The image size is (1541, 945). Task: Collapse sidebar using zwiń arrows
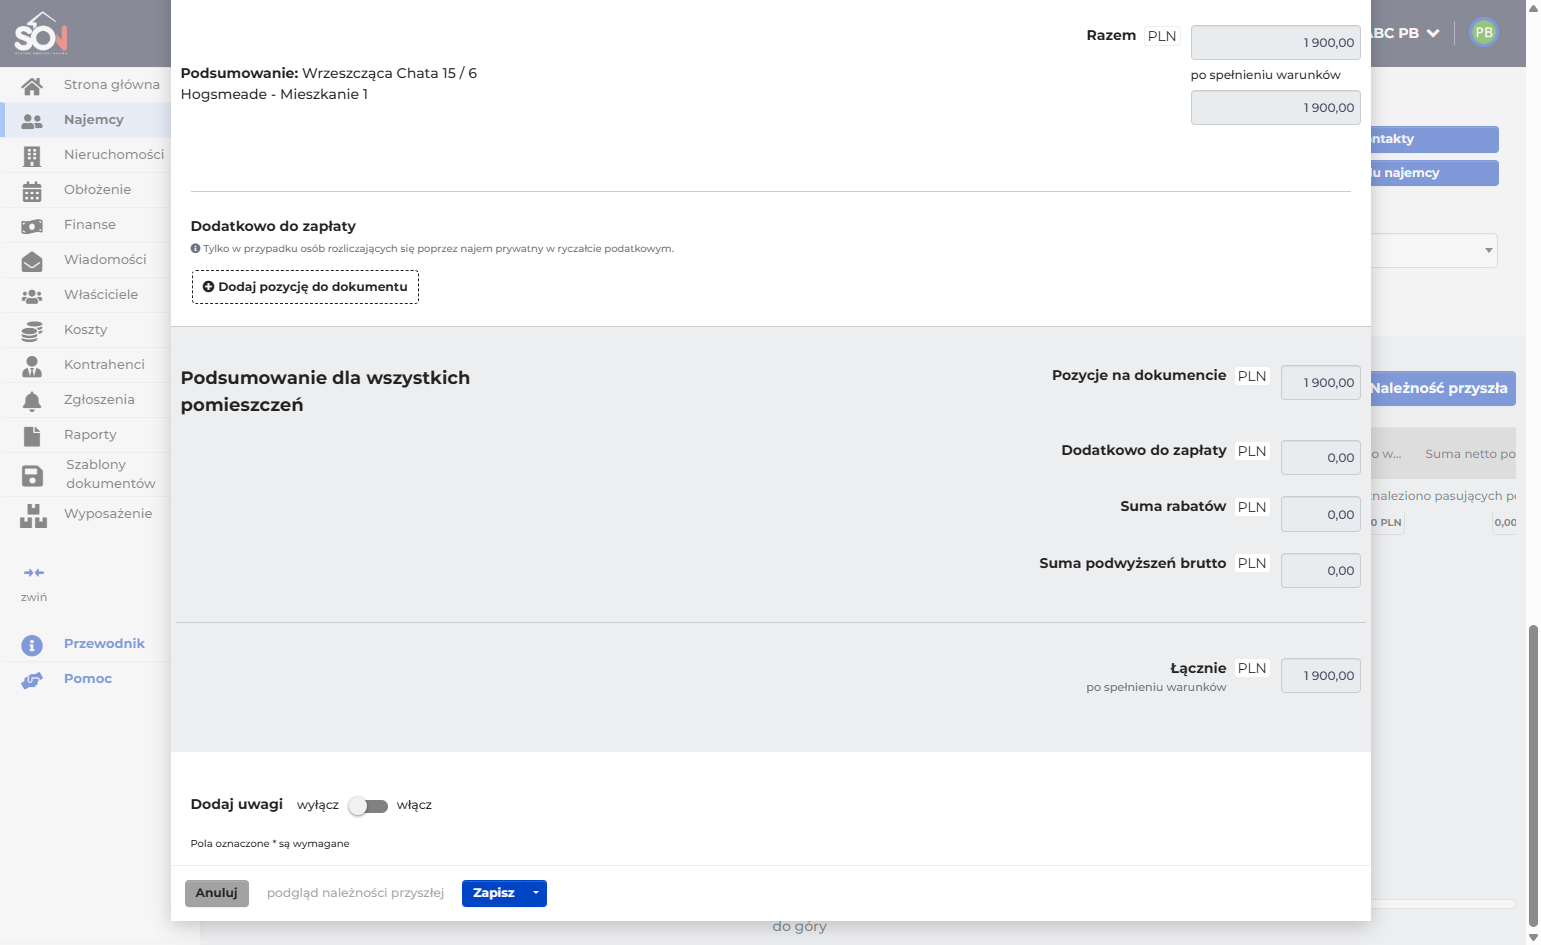point(34,573)
